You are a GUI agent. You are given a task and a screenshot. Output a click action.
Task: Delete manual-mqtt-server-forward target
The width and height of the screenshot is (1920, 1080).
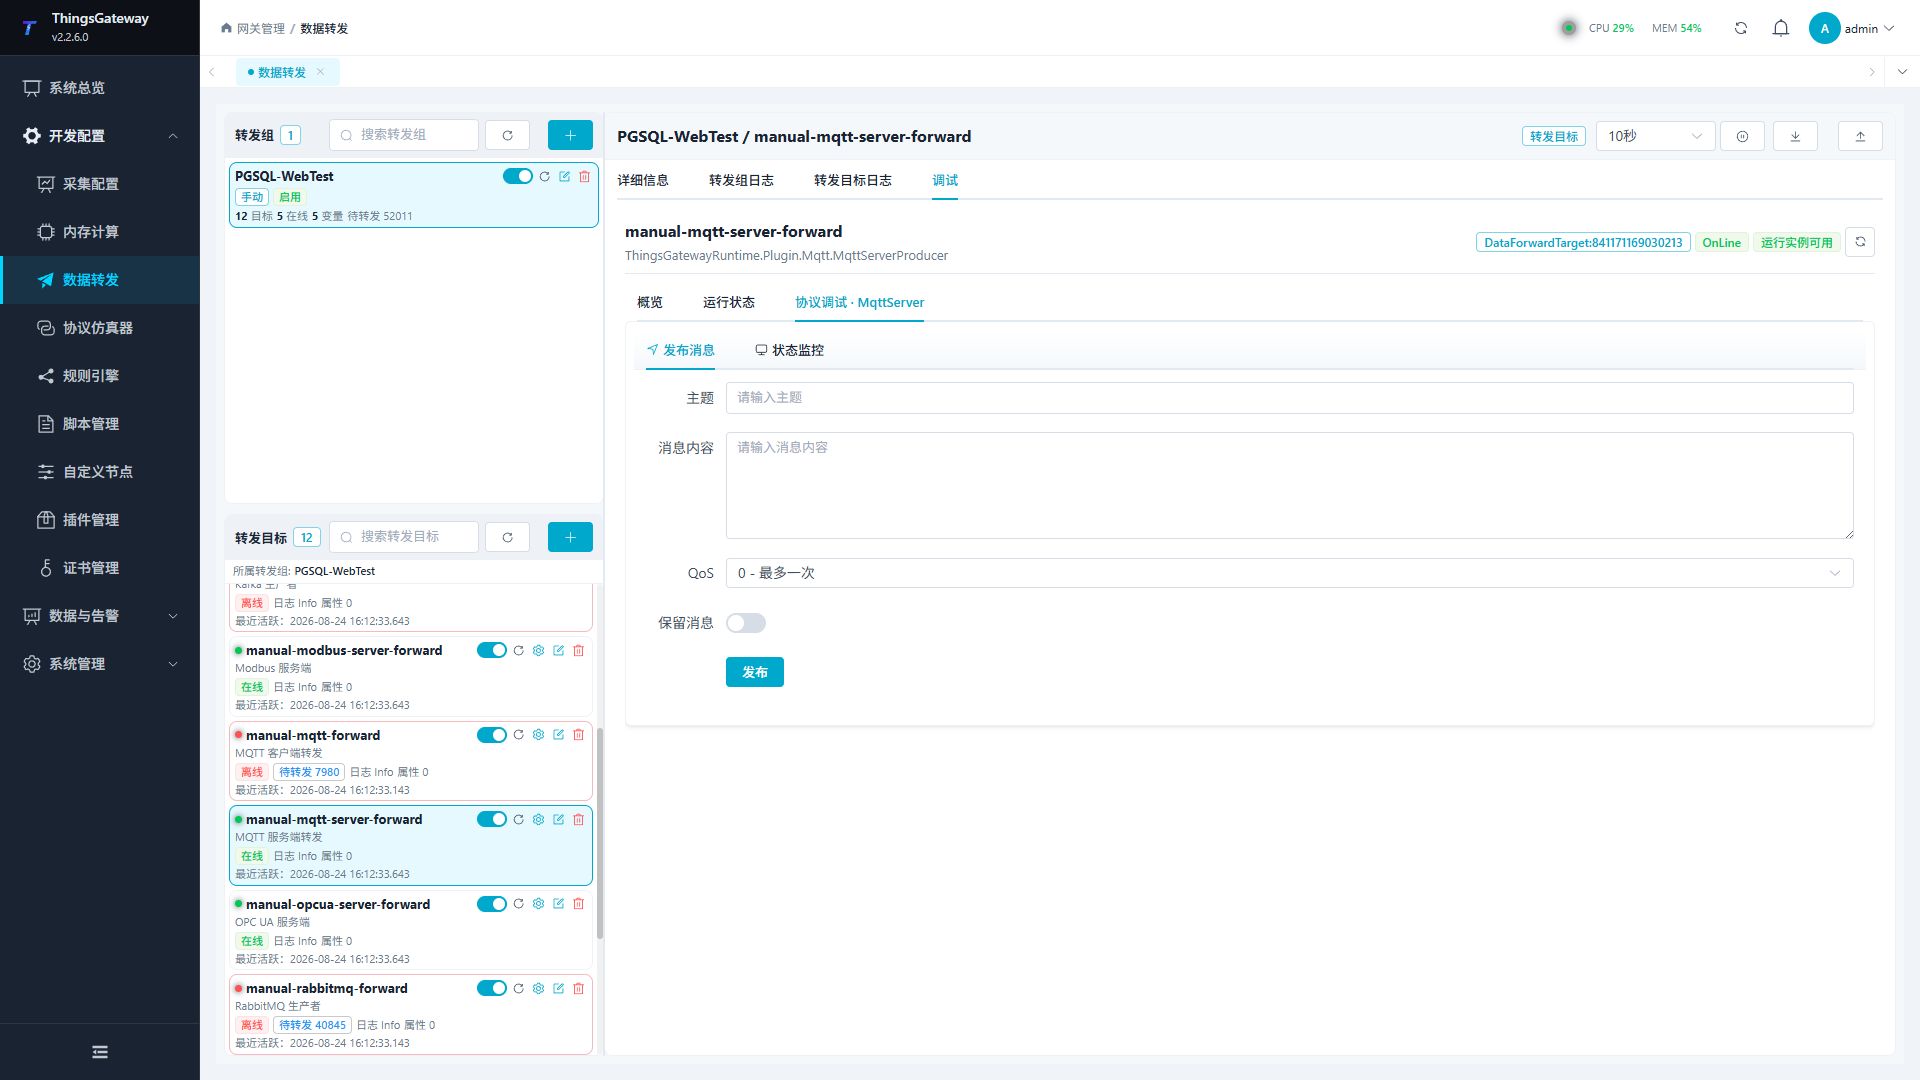click(x=579, y=819)
